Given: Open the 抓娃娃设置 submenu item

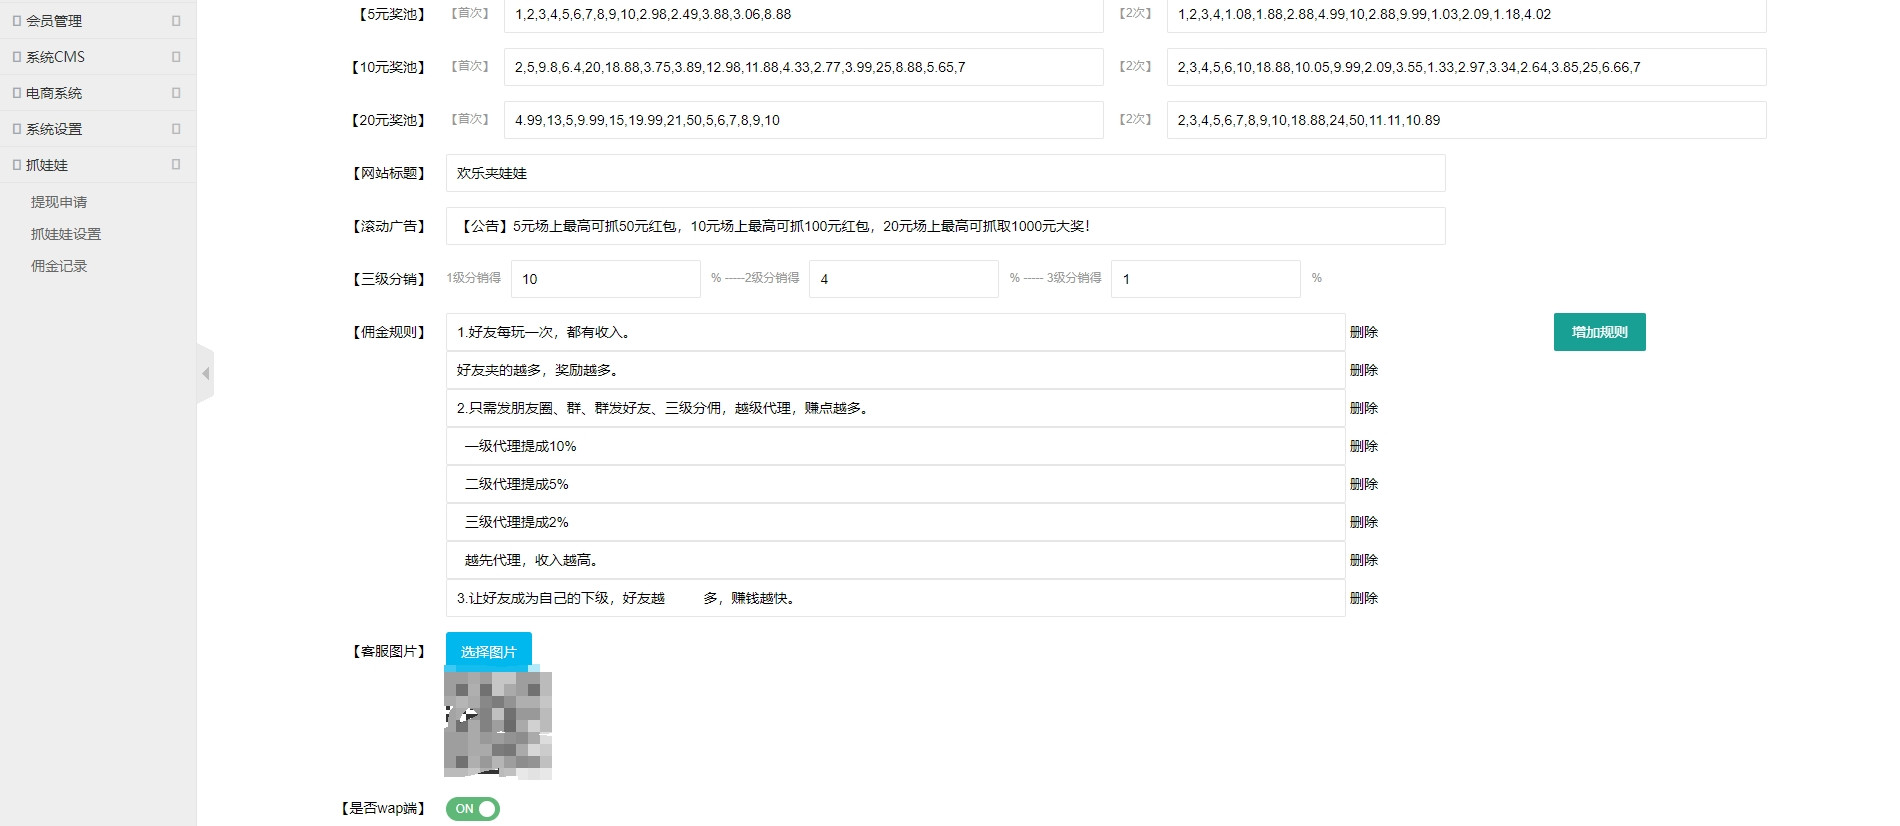Looking at the screenshot, I should (x=66, y=234).
